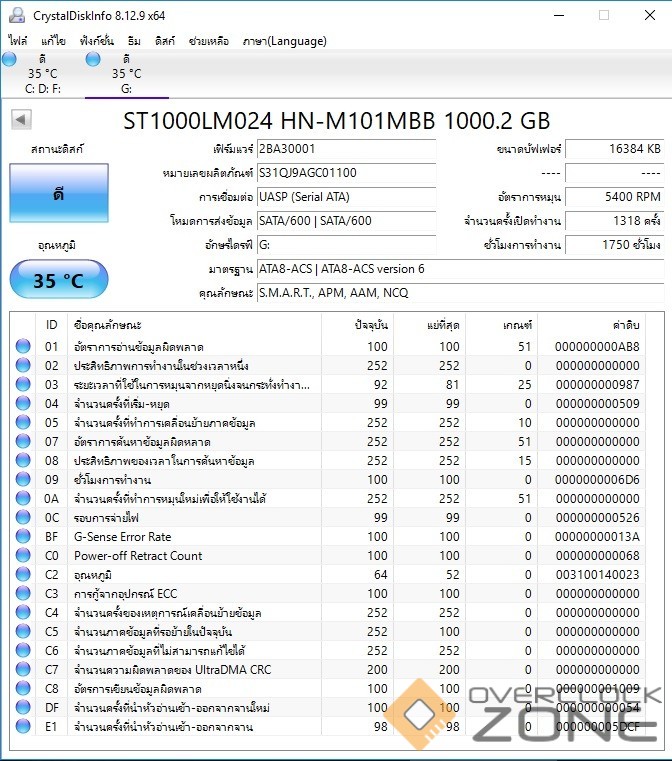Click the status orb for attribute 08

(23, 460)
